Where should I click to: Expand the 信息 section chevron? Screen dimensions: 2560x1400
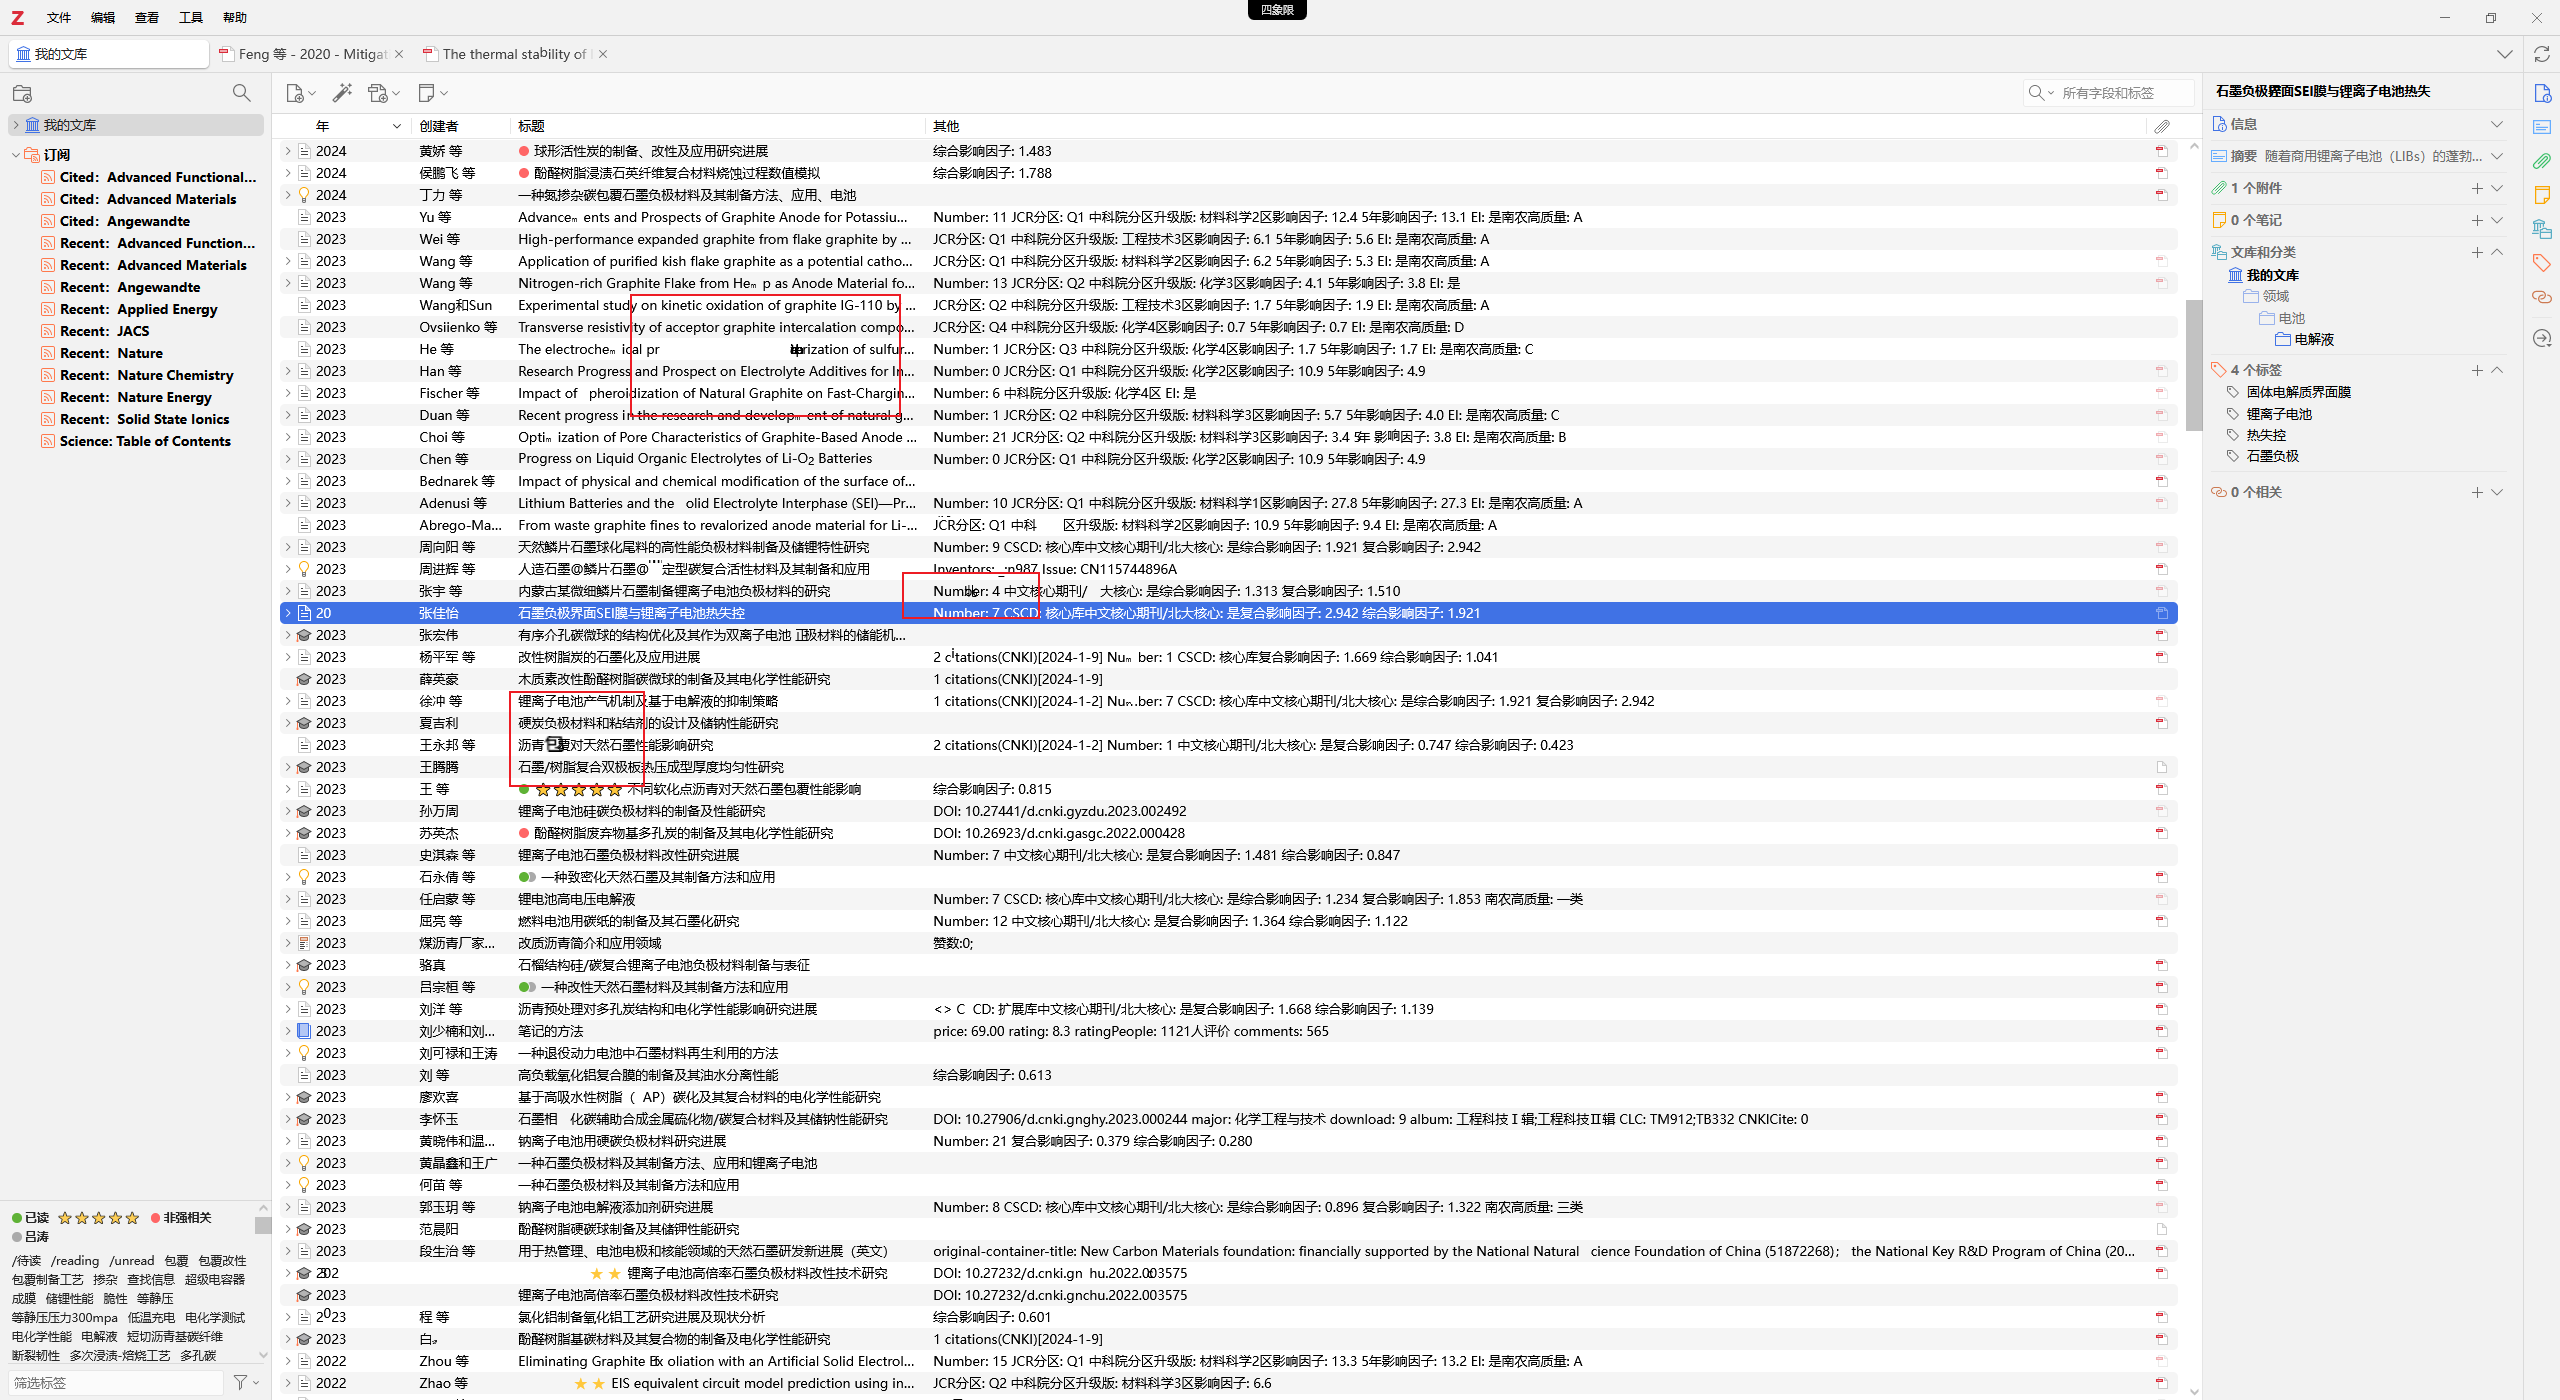coord(2496,124)
